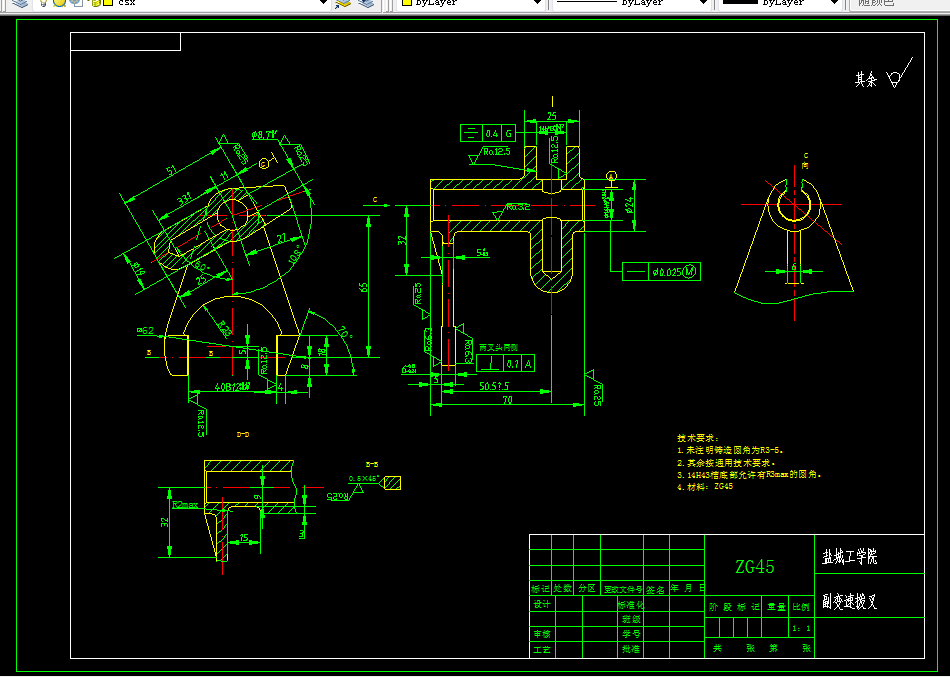This screenshot has width=950, height=677.
Task: Click the 标准化 title block label
Action: tap(631, 604)
